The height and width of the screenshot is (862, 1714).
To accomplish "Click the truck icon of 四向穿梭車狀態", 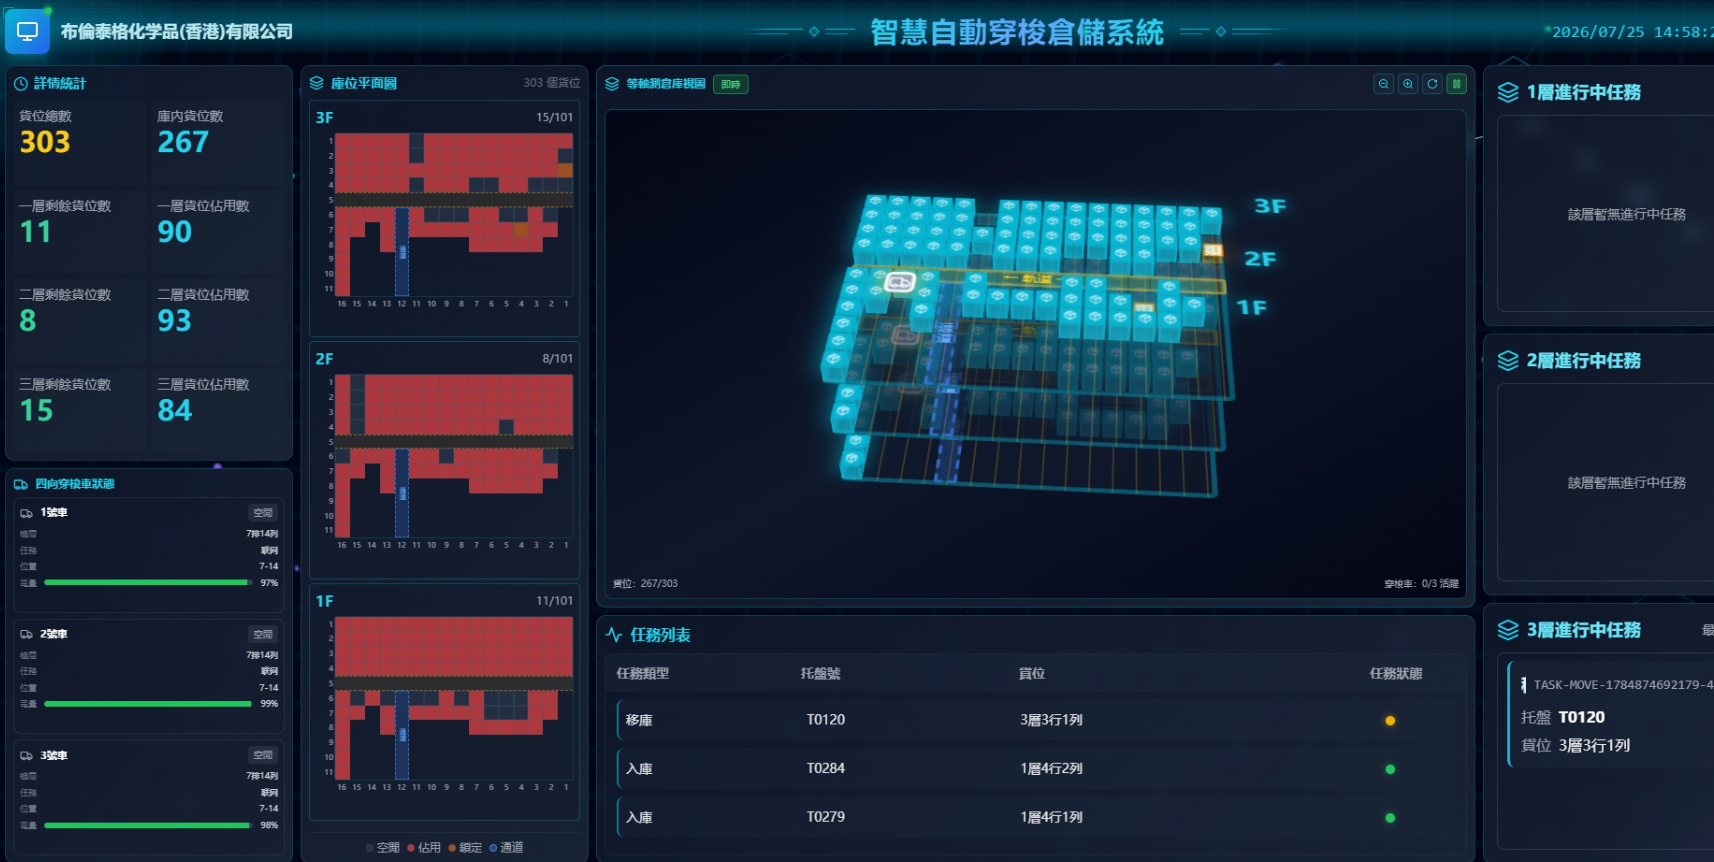I will [21, 484].
